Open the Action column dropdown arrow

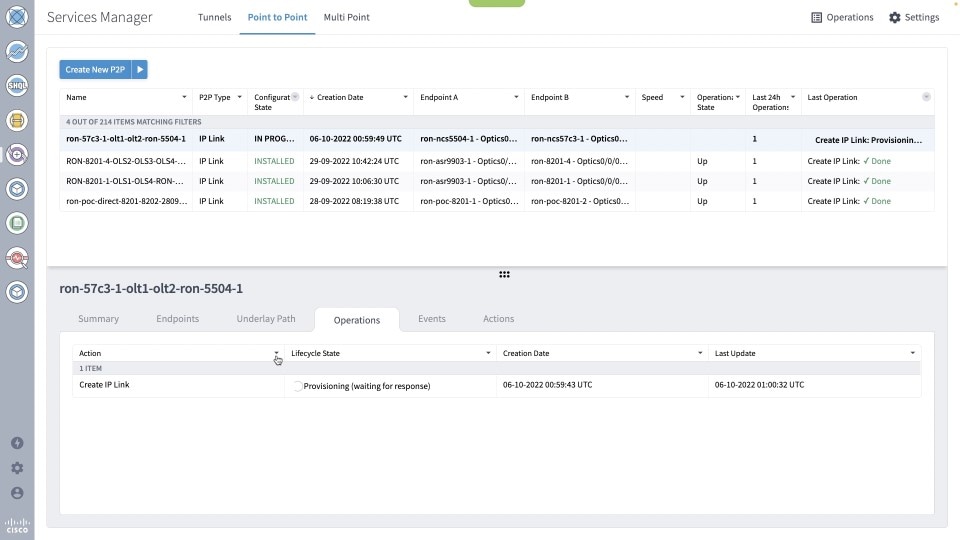tap(276, 353)
